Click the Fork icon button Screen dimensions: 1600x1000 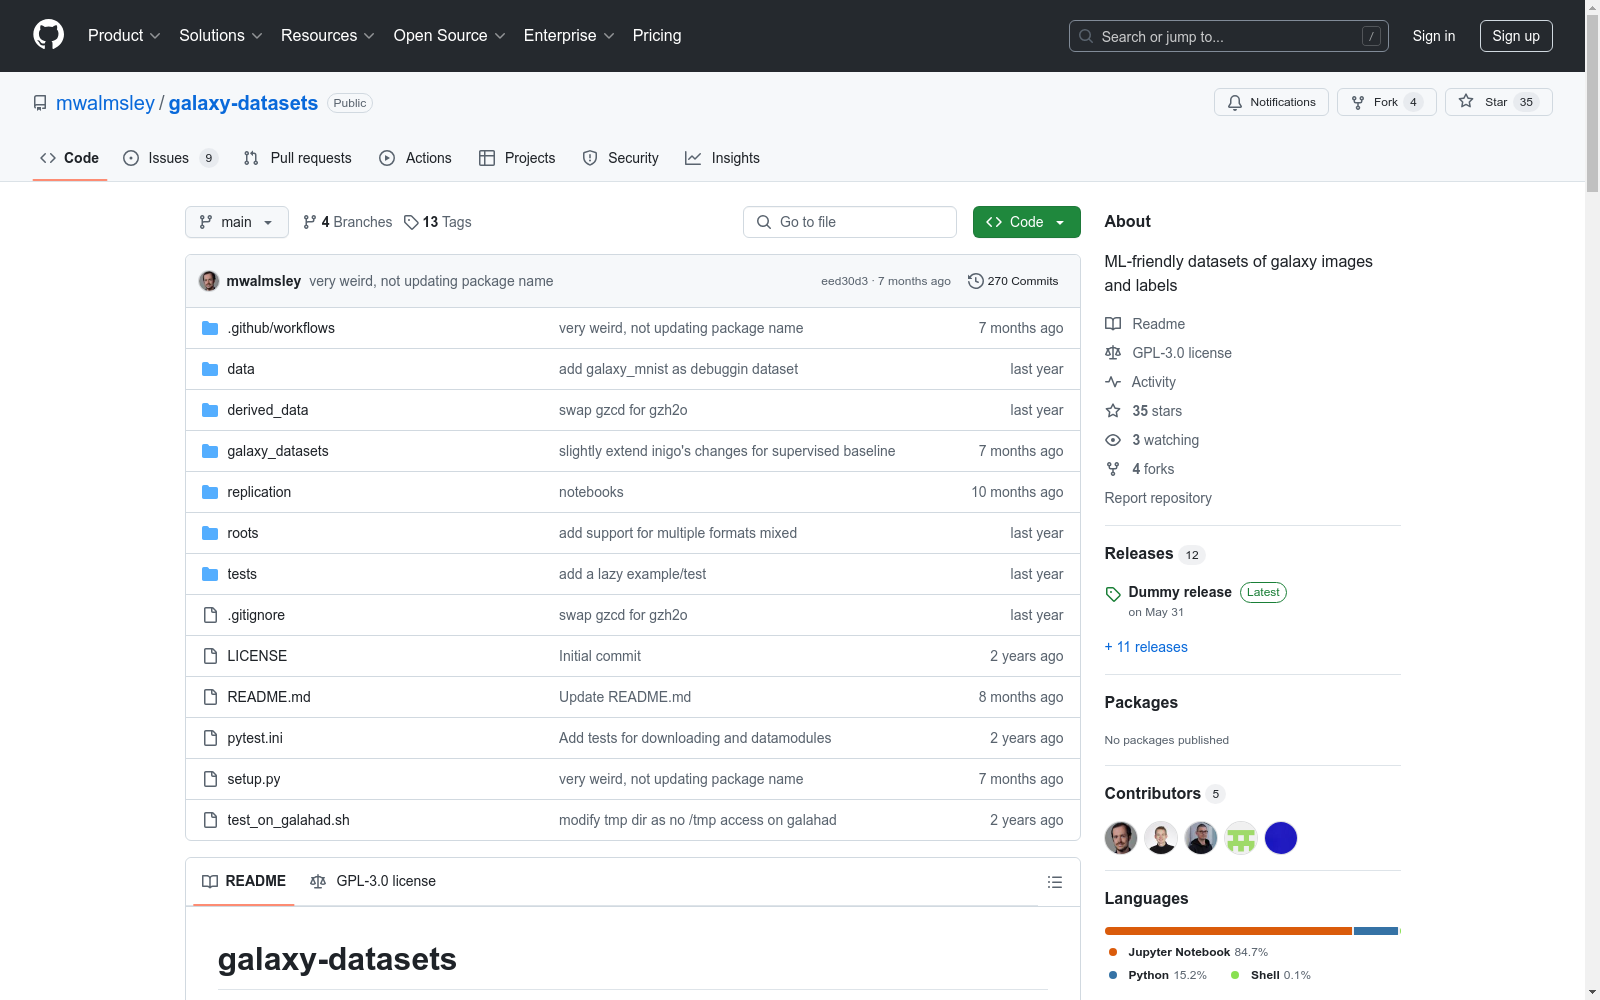[x=1357, y=102]
